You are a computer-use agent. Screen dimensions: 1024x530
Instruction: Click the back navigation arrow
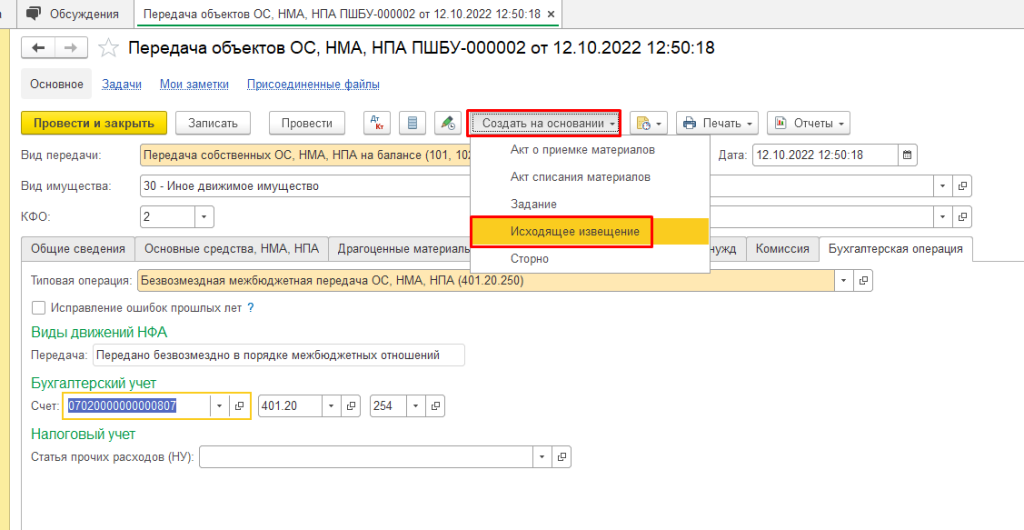coord(39,48)
